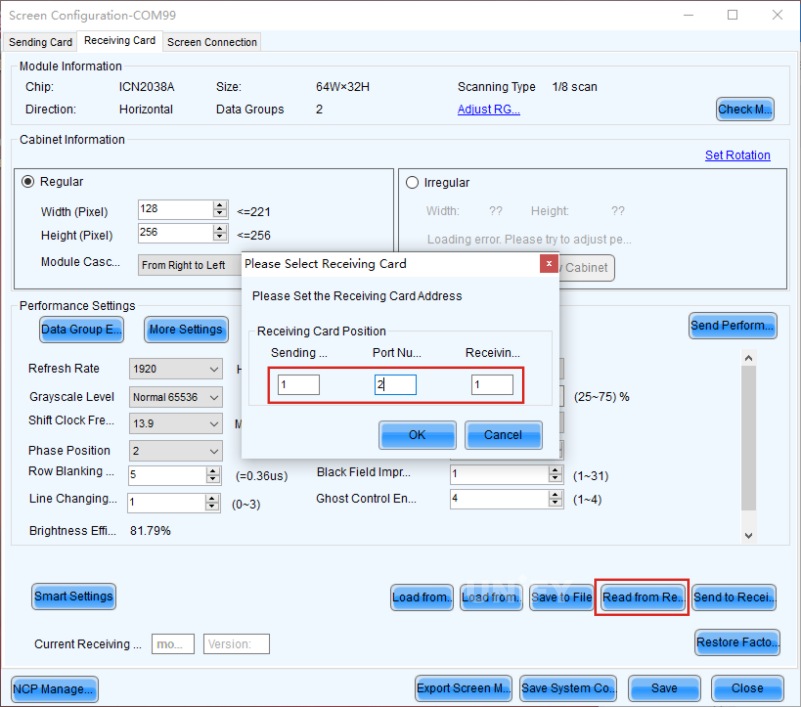Click the Version field
Screen dimensions: 801x707
click(x=237, y=644)
